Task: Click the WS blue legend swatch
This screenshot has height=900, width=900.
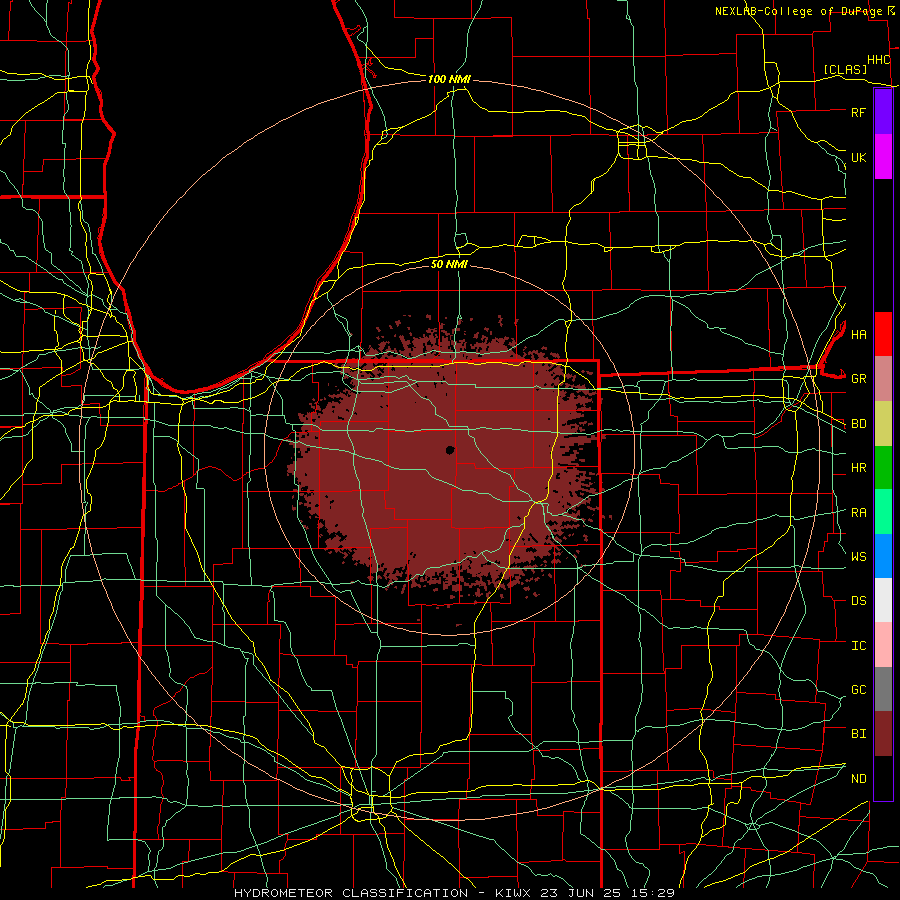Action: click(x=883, y=556)
